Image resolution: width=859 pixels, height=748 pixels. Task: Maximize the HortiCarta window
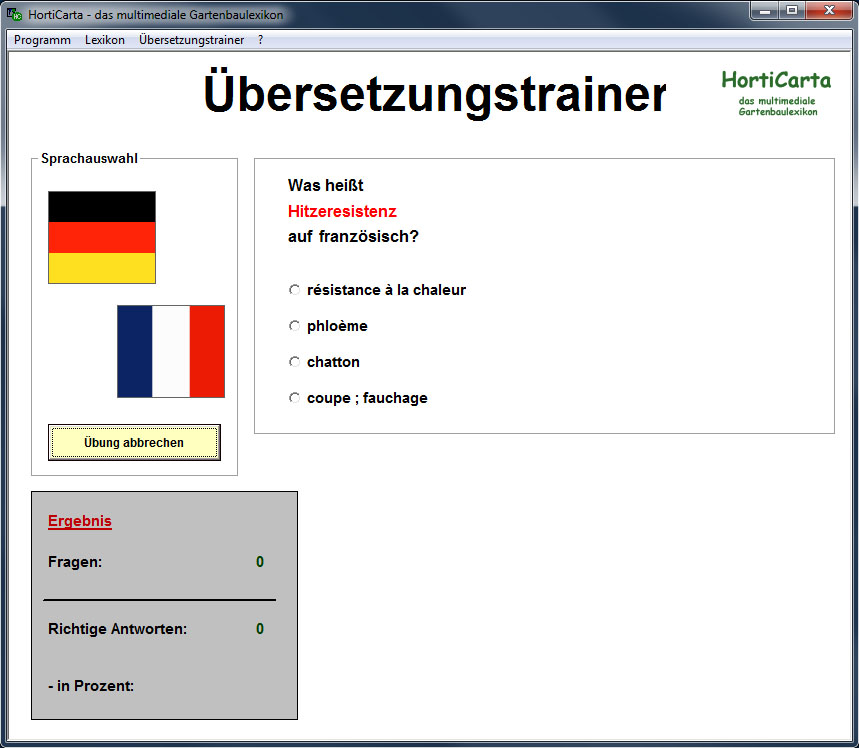pos(793,11)
